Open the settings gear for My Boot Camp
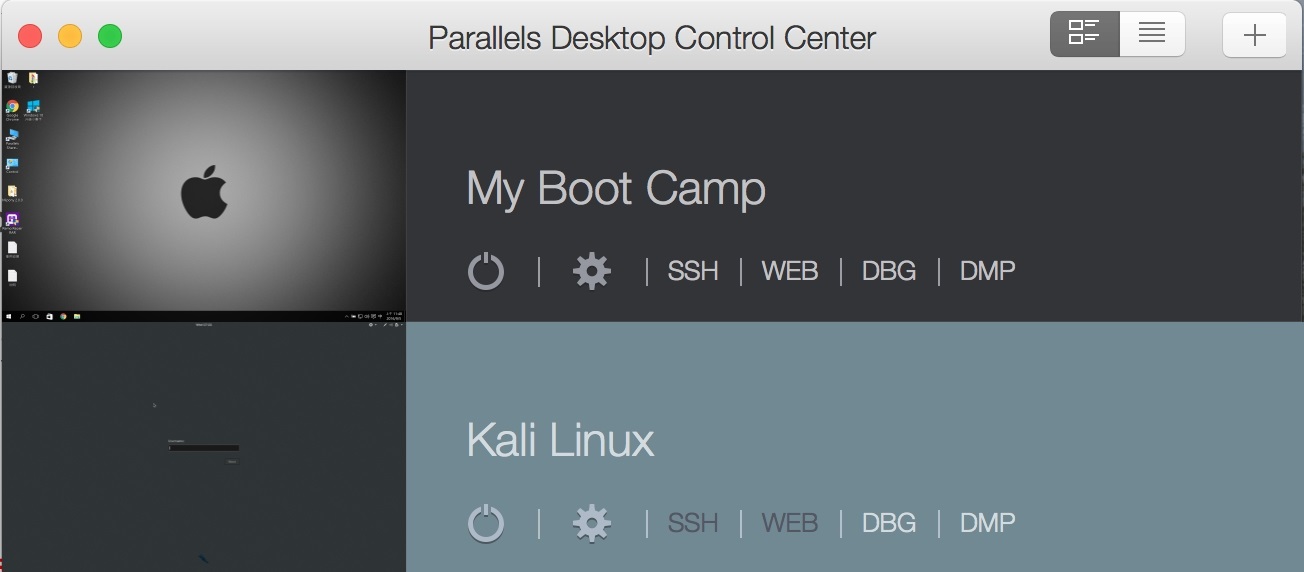Viewport: 1304px width, 572px height. coord(592,271)
